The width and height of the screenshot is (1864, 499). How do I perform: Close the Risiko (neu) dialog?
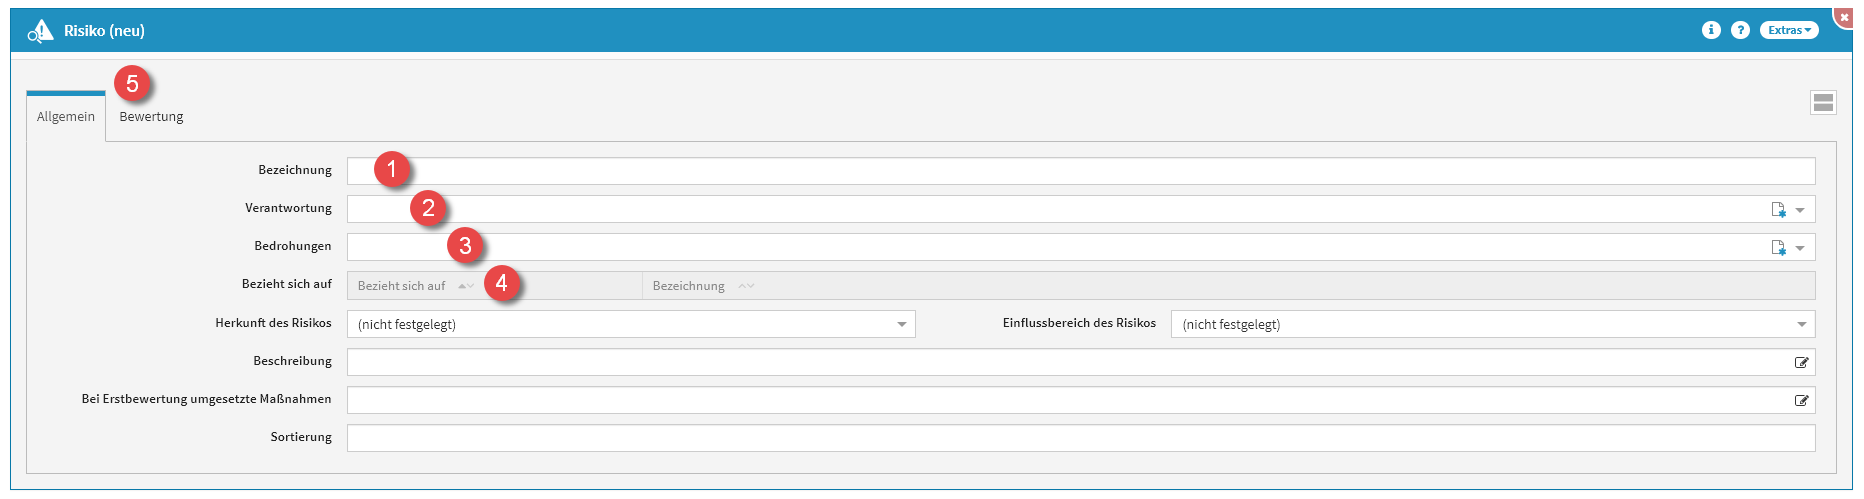pos(1845,17)
